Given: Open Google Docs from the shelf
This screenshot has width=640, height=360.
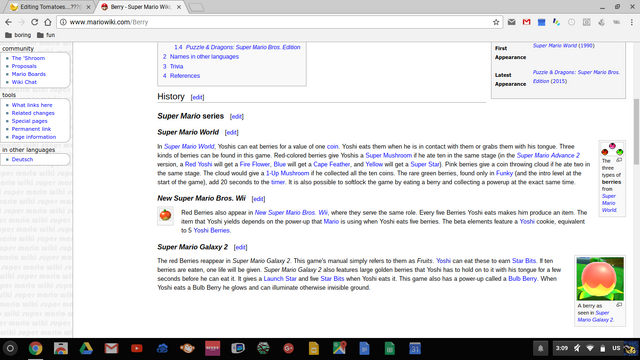Looking at the screenshot, I should (364, 349).
